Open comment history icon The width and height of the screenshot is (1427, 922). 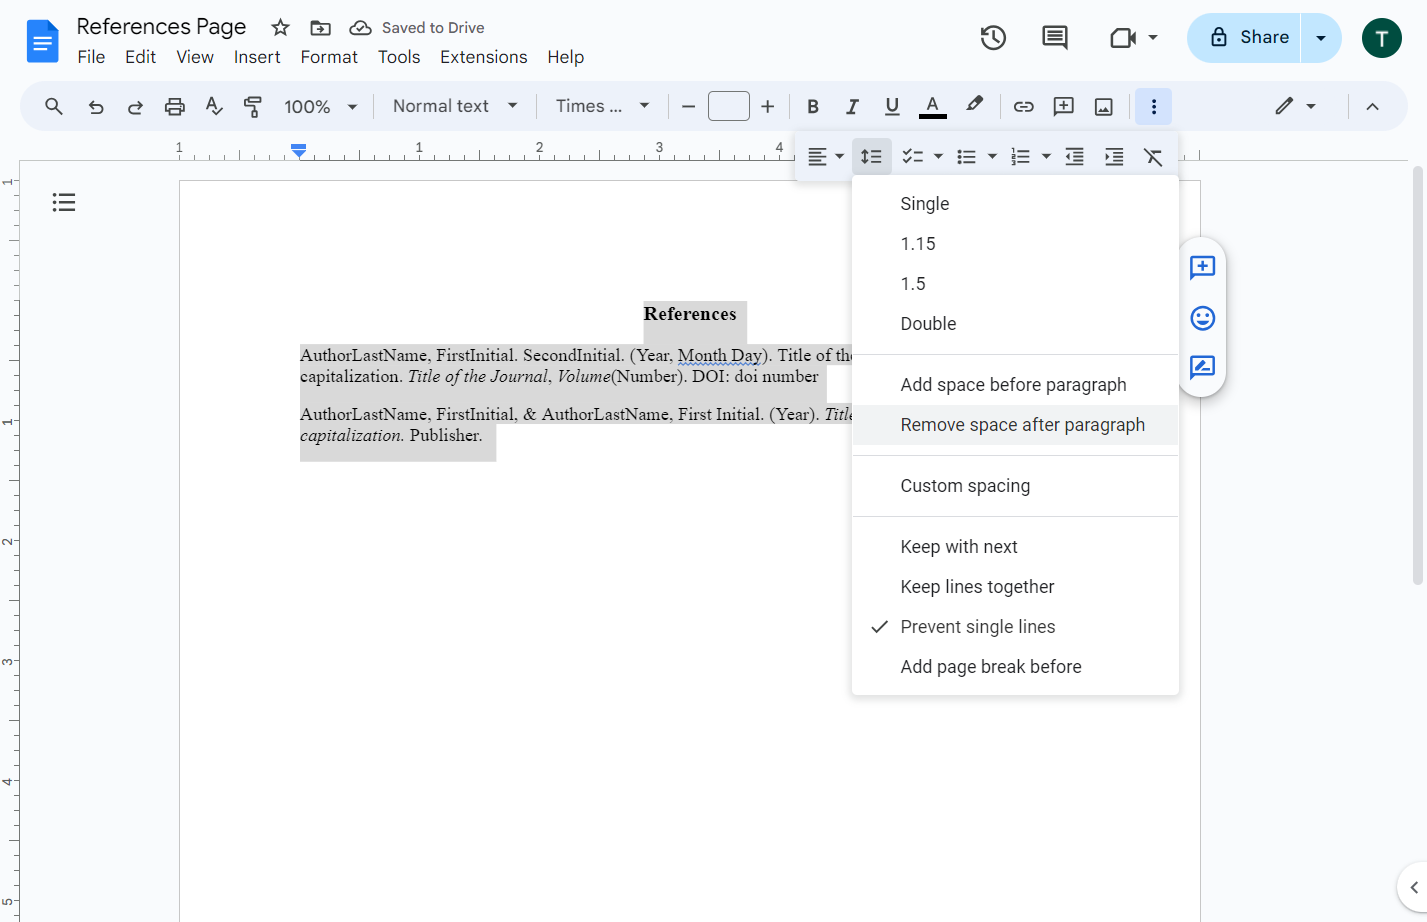pos(1055,38)
